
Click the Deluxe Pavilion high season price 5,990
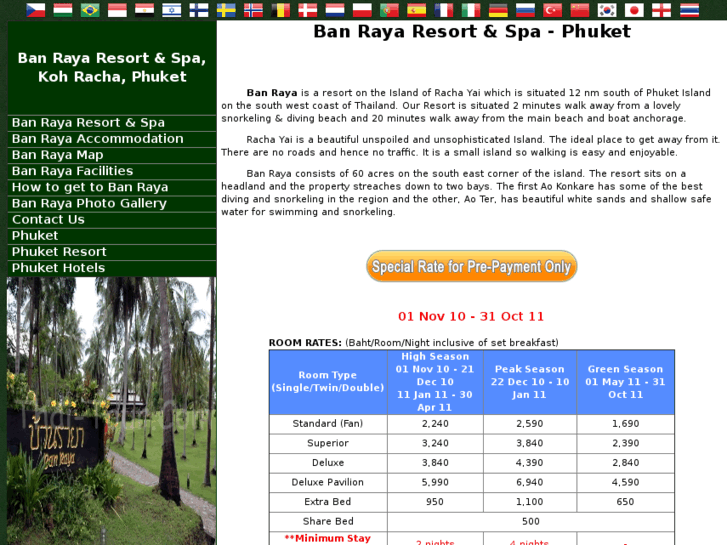[x=435, y=482]
